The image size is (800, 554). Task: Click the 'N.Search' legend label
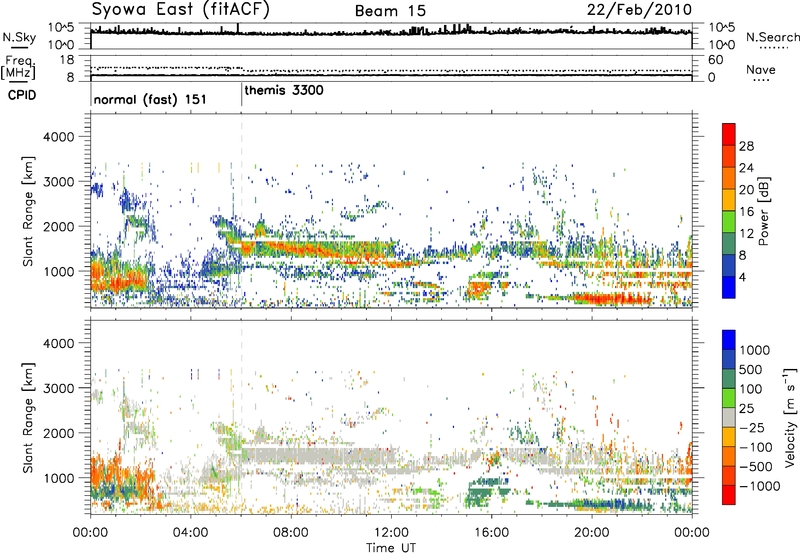[772, 37]
